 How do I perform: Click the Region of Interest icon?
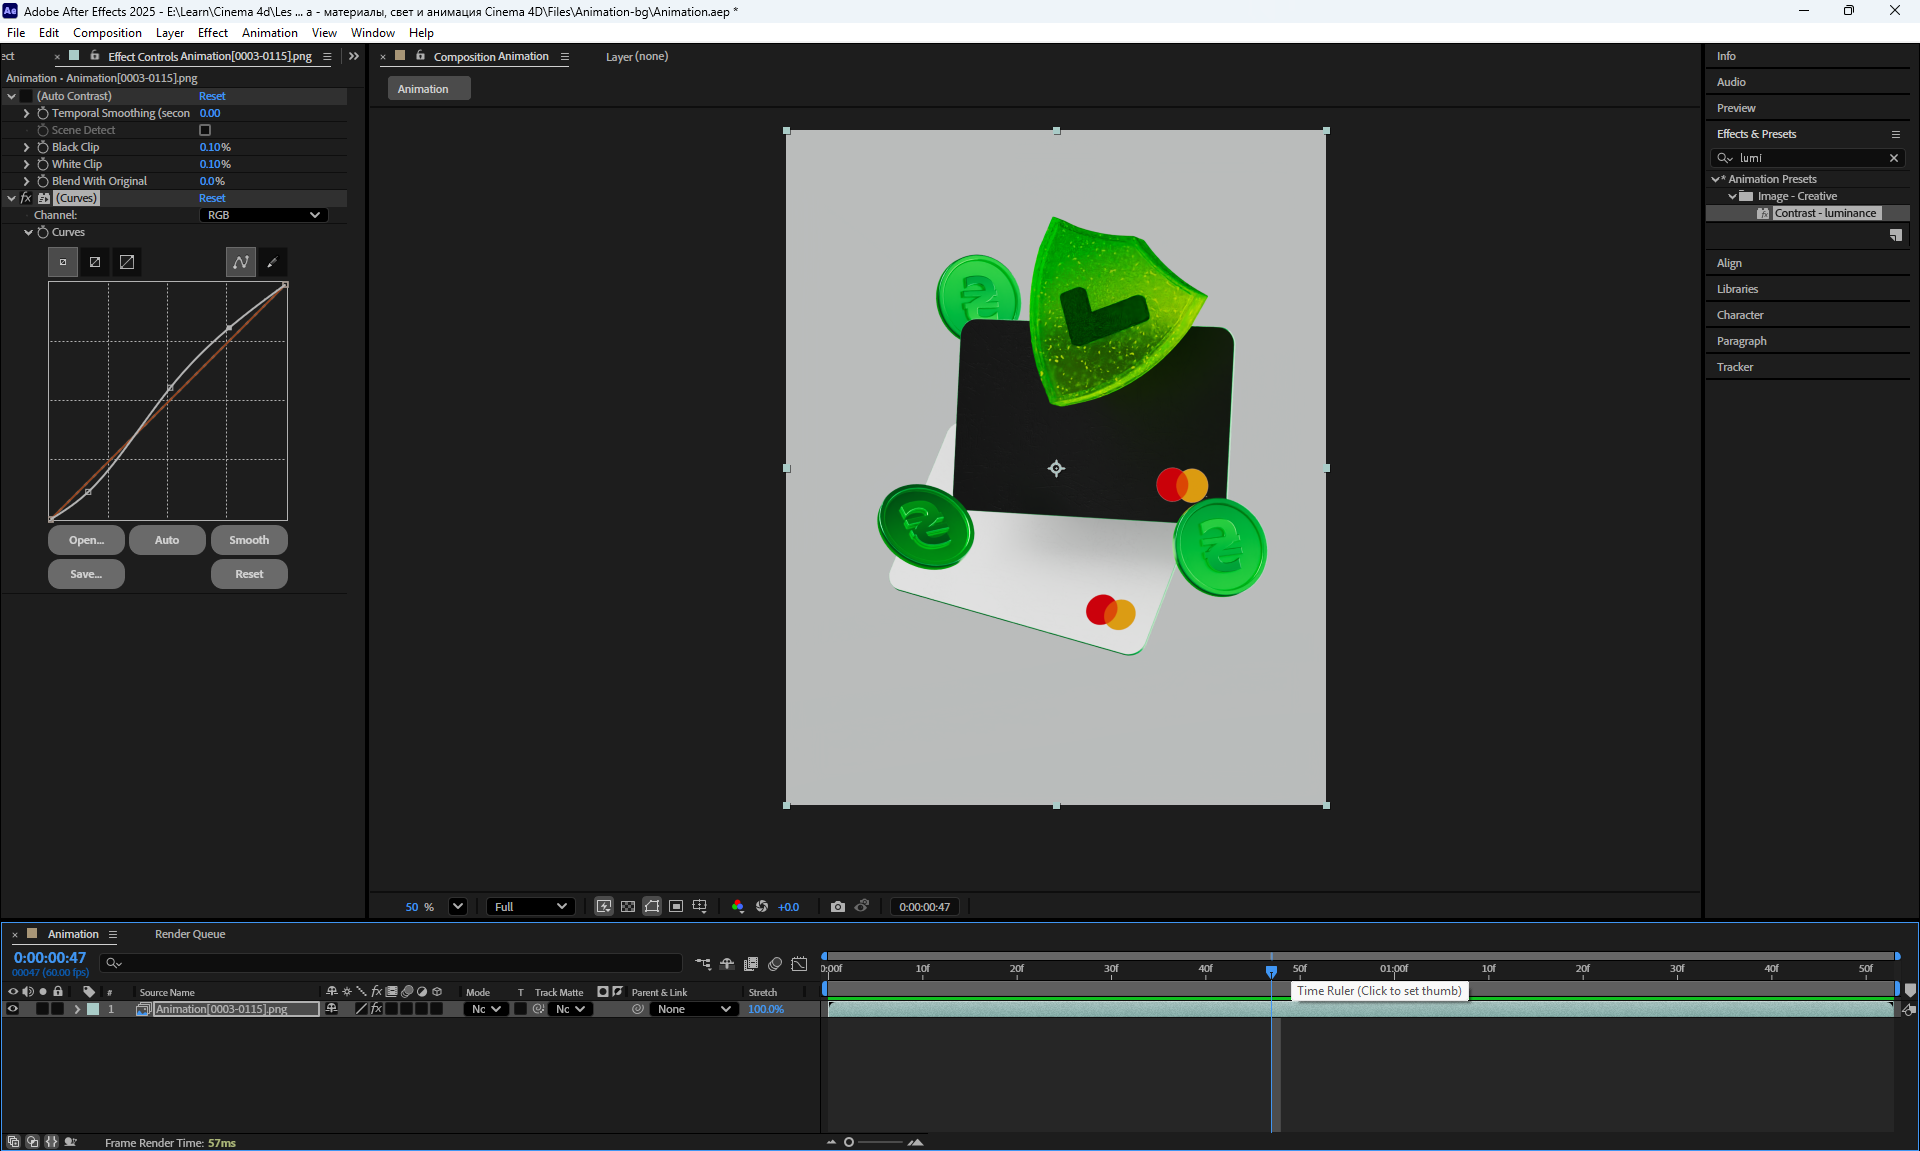click(676, 907)
